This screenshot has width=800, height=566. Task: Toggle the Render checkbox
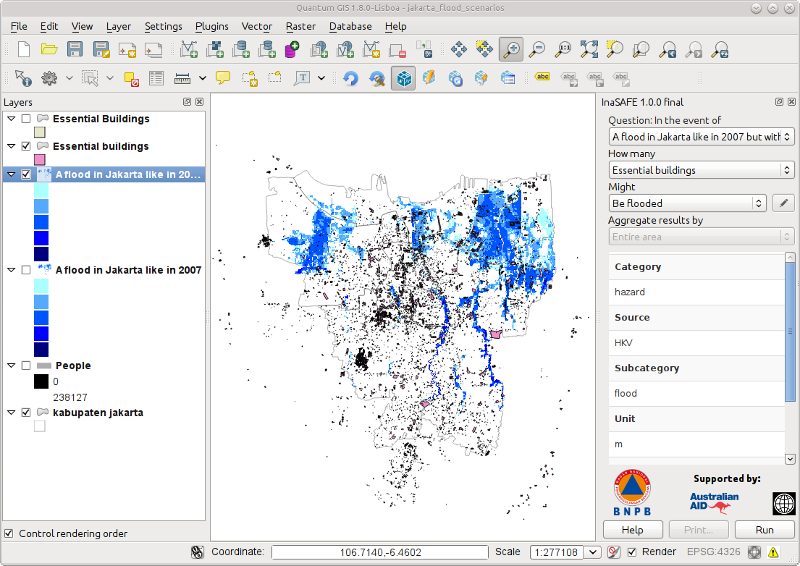[x=632, y=552]
